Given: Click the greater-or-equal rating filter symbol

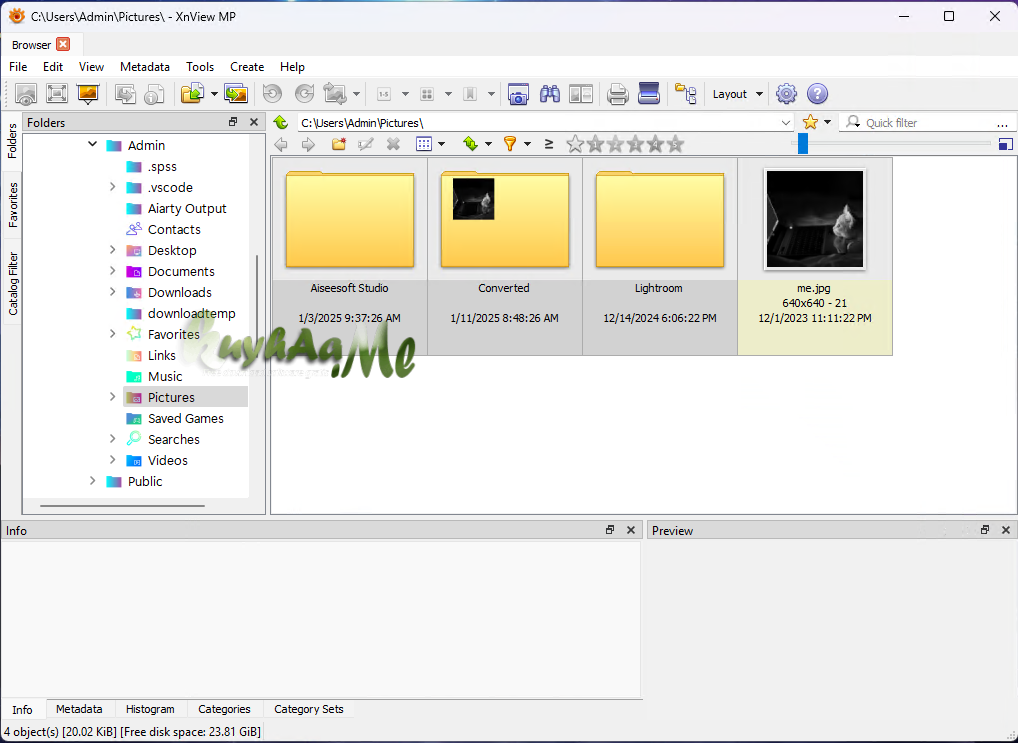Looking at the screenshot, I should pyautogui.click(x=549, y=144).
